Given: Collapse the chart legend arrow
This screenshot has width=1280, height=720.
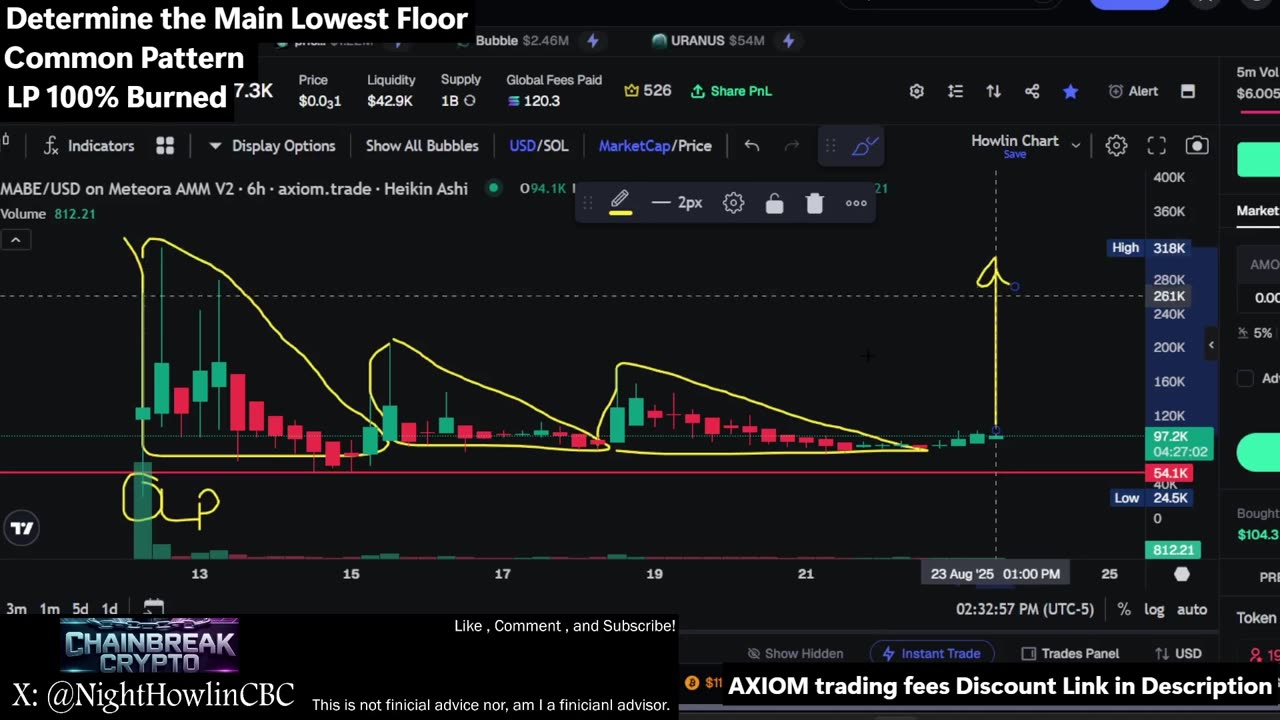Looking at the screenshot, I should 16,240.
